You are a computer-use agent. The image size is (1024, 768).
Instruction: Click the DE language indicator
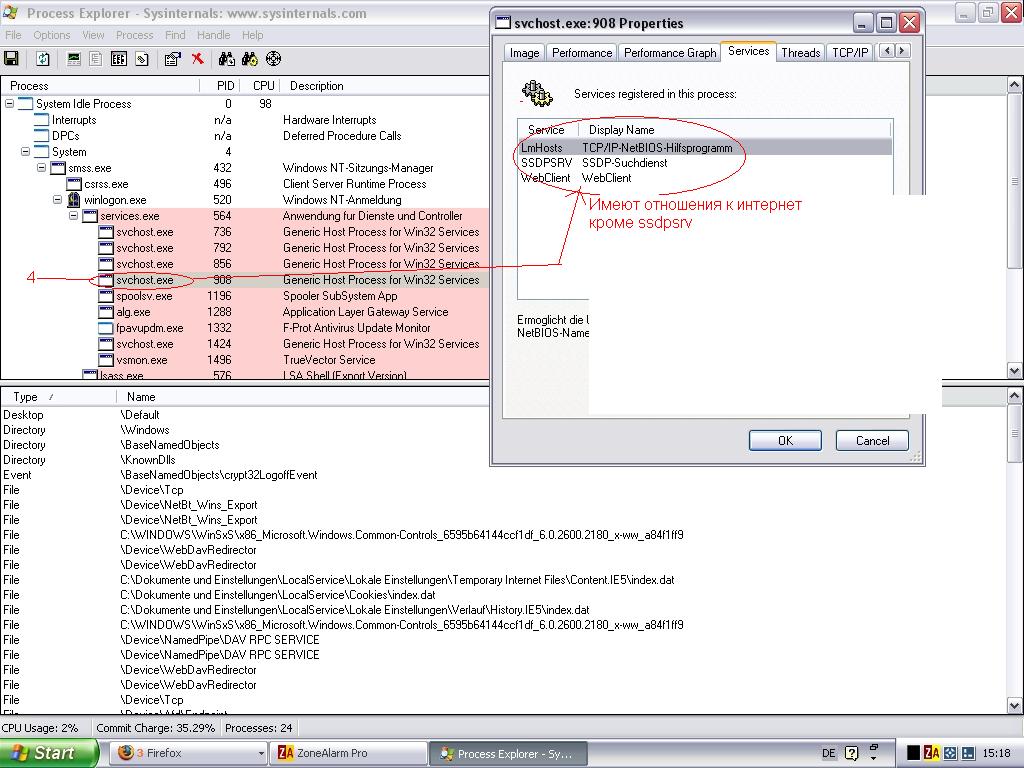[829, 753]
